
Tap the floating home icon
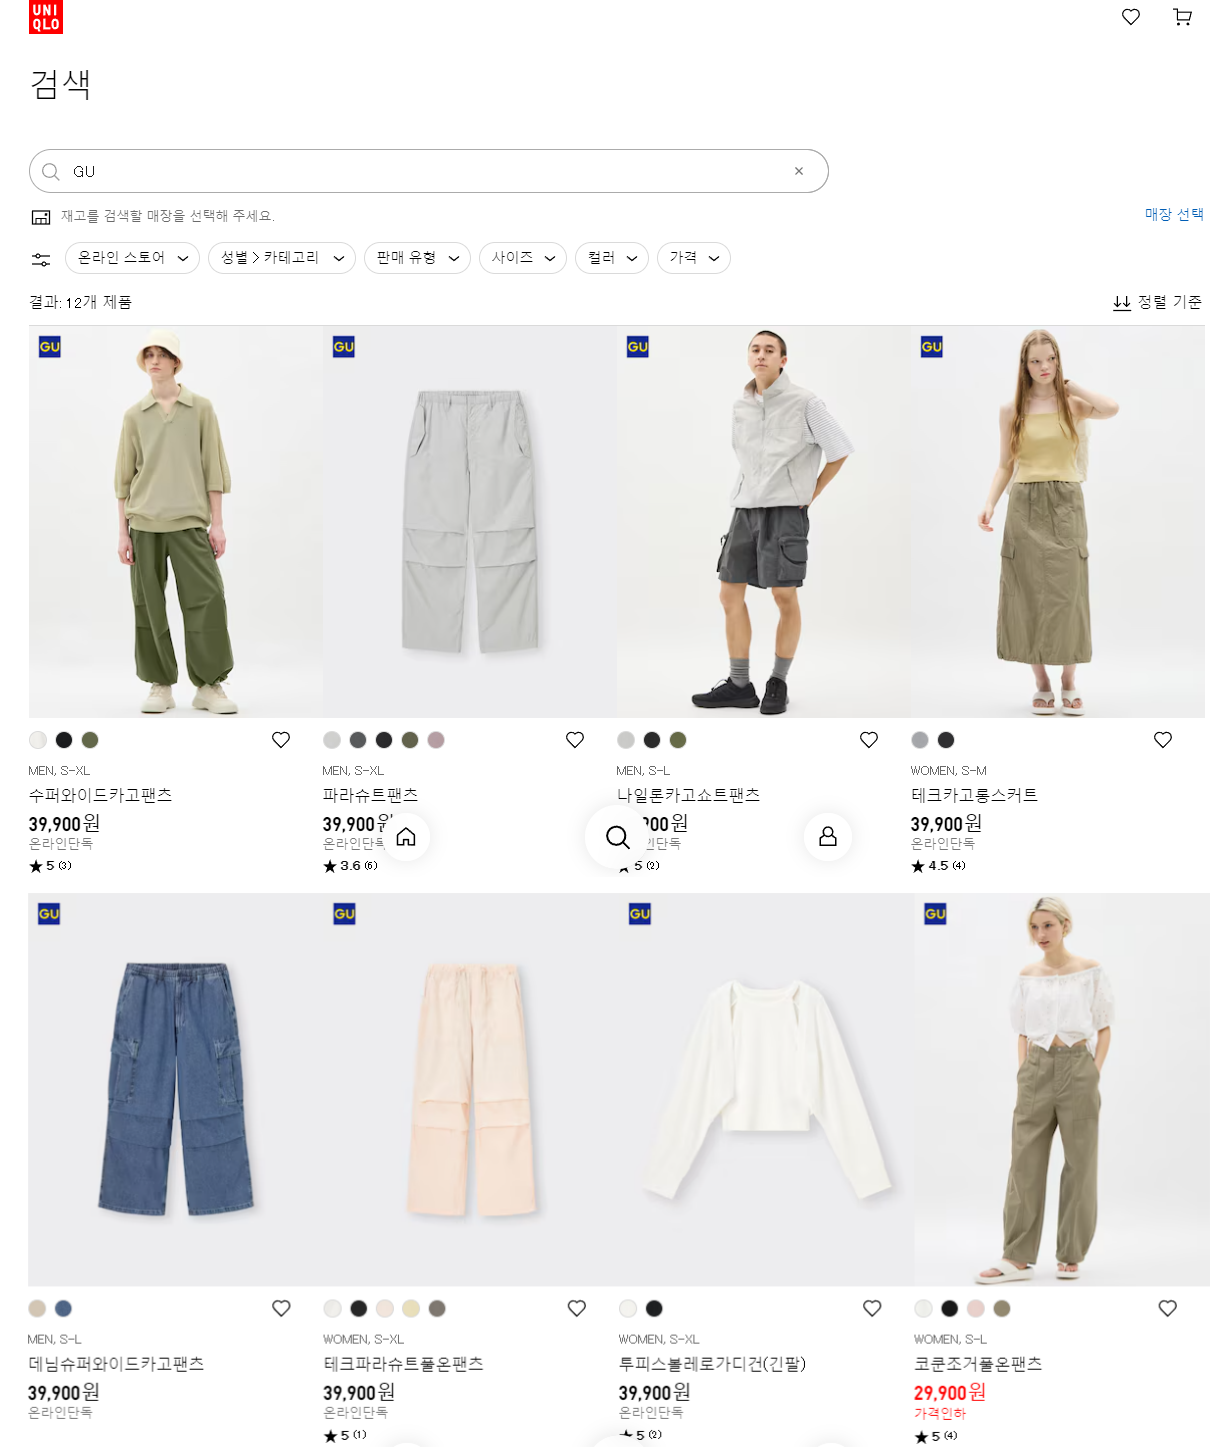406,837
